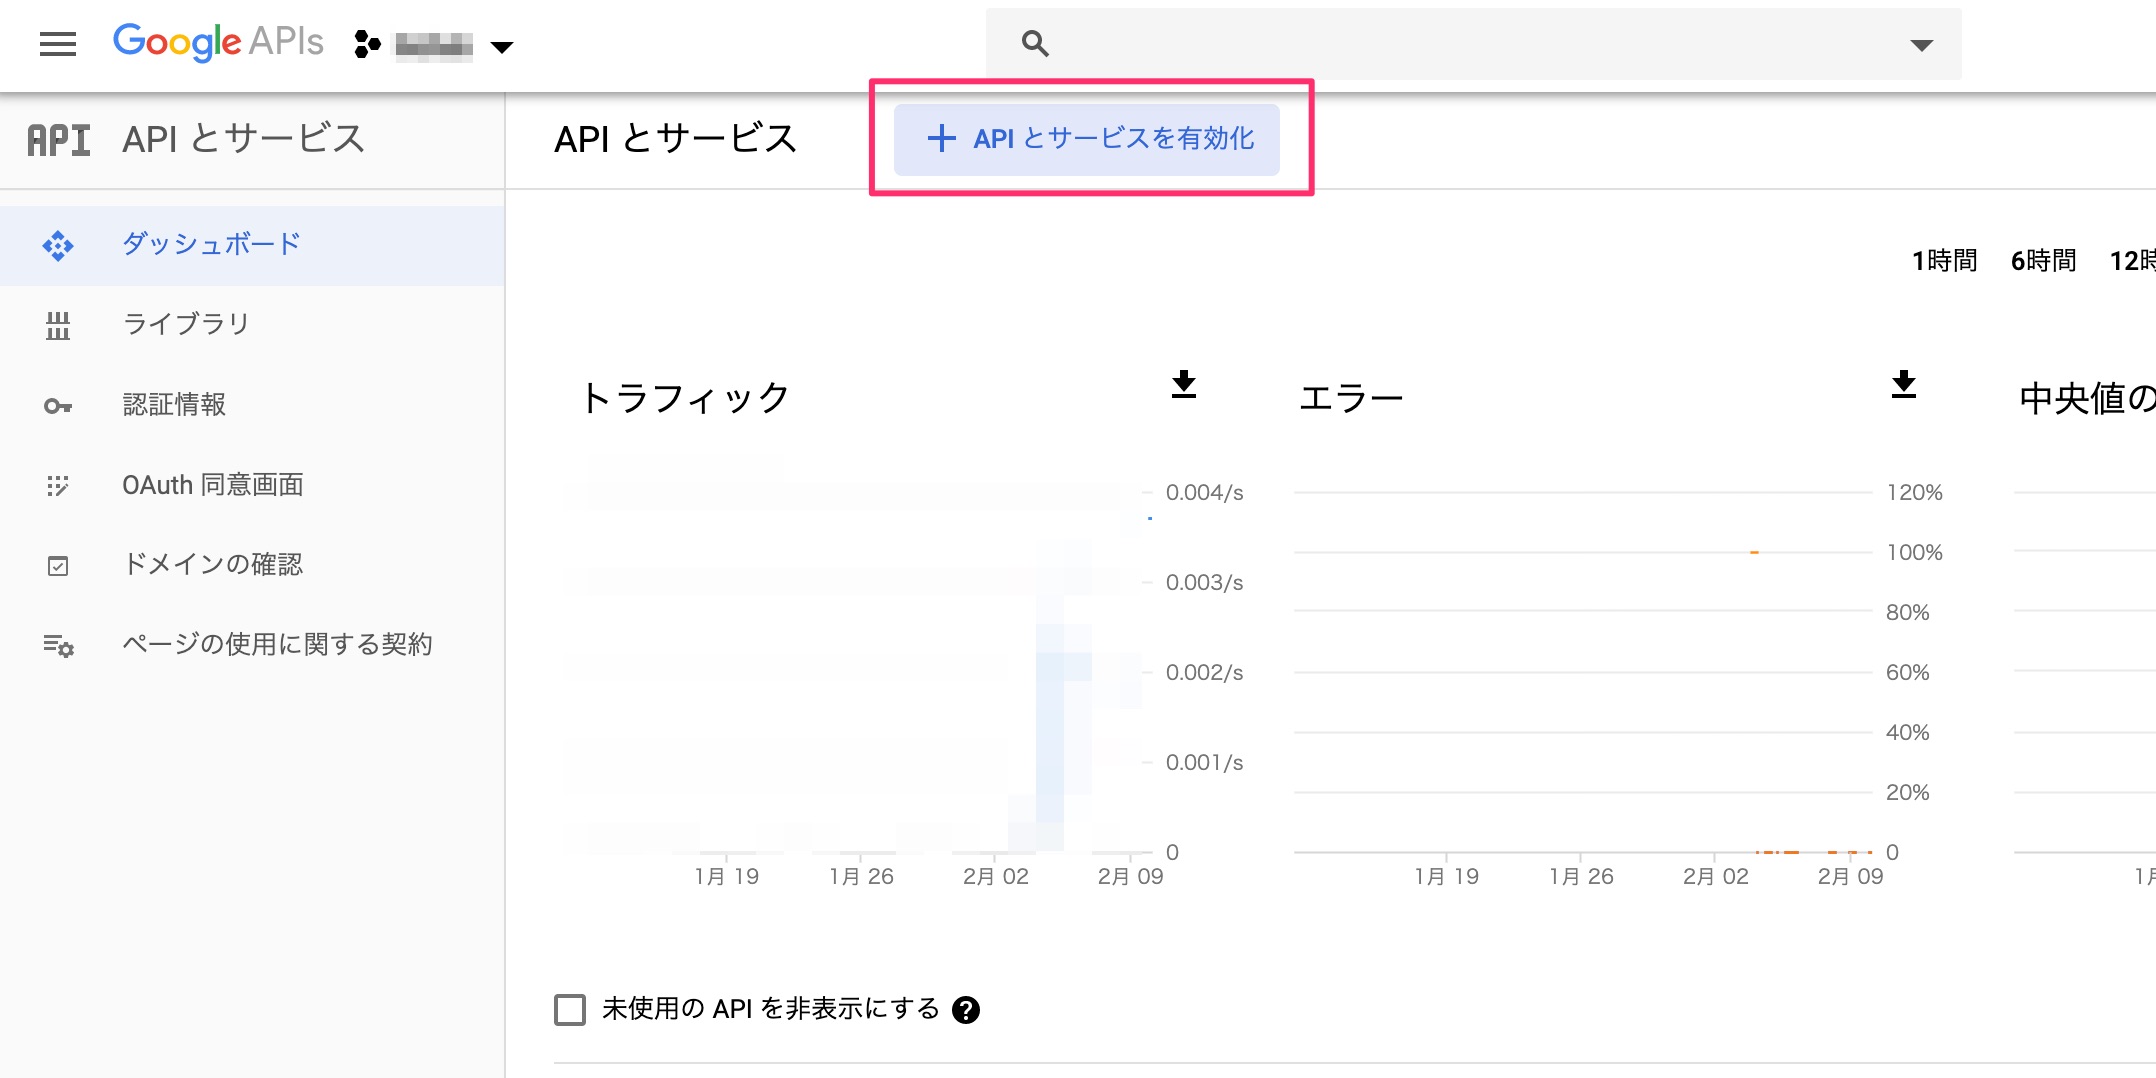Click the API とサービス heading
This screenshot has height=1078, width=2156.
[x=675, y=139]
